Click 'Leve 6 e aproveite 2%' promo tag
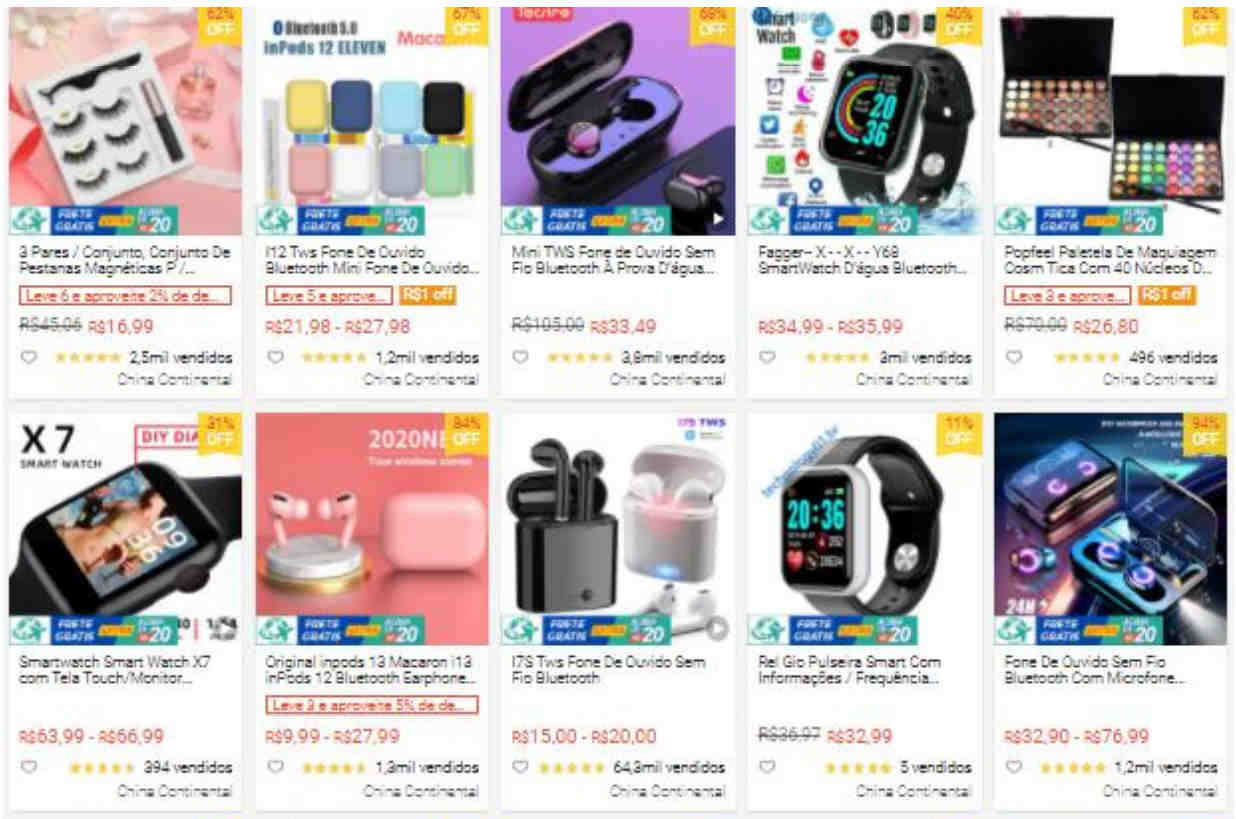 [125, 295]
